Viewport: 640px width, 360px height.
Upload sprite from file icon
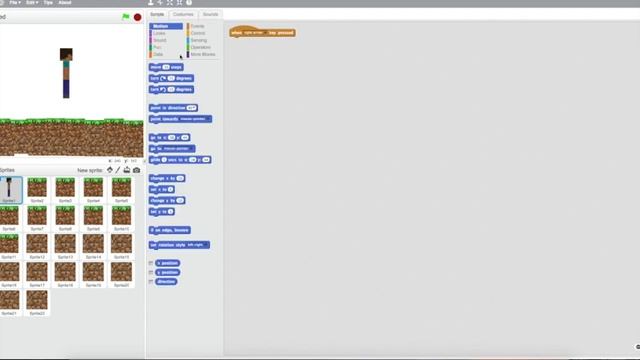point(127,170)
